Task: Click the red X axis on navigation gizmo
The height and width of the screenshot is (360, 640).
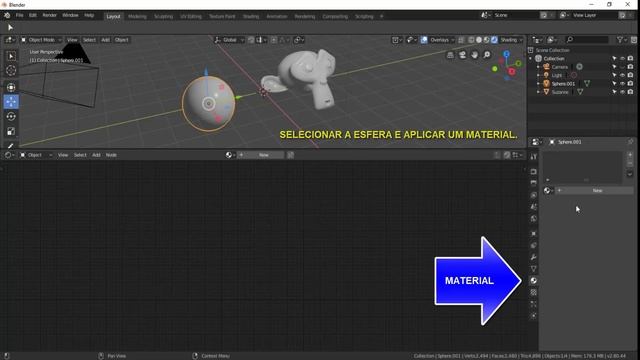Action: pos(511,72)
